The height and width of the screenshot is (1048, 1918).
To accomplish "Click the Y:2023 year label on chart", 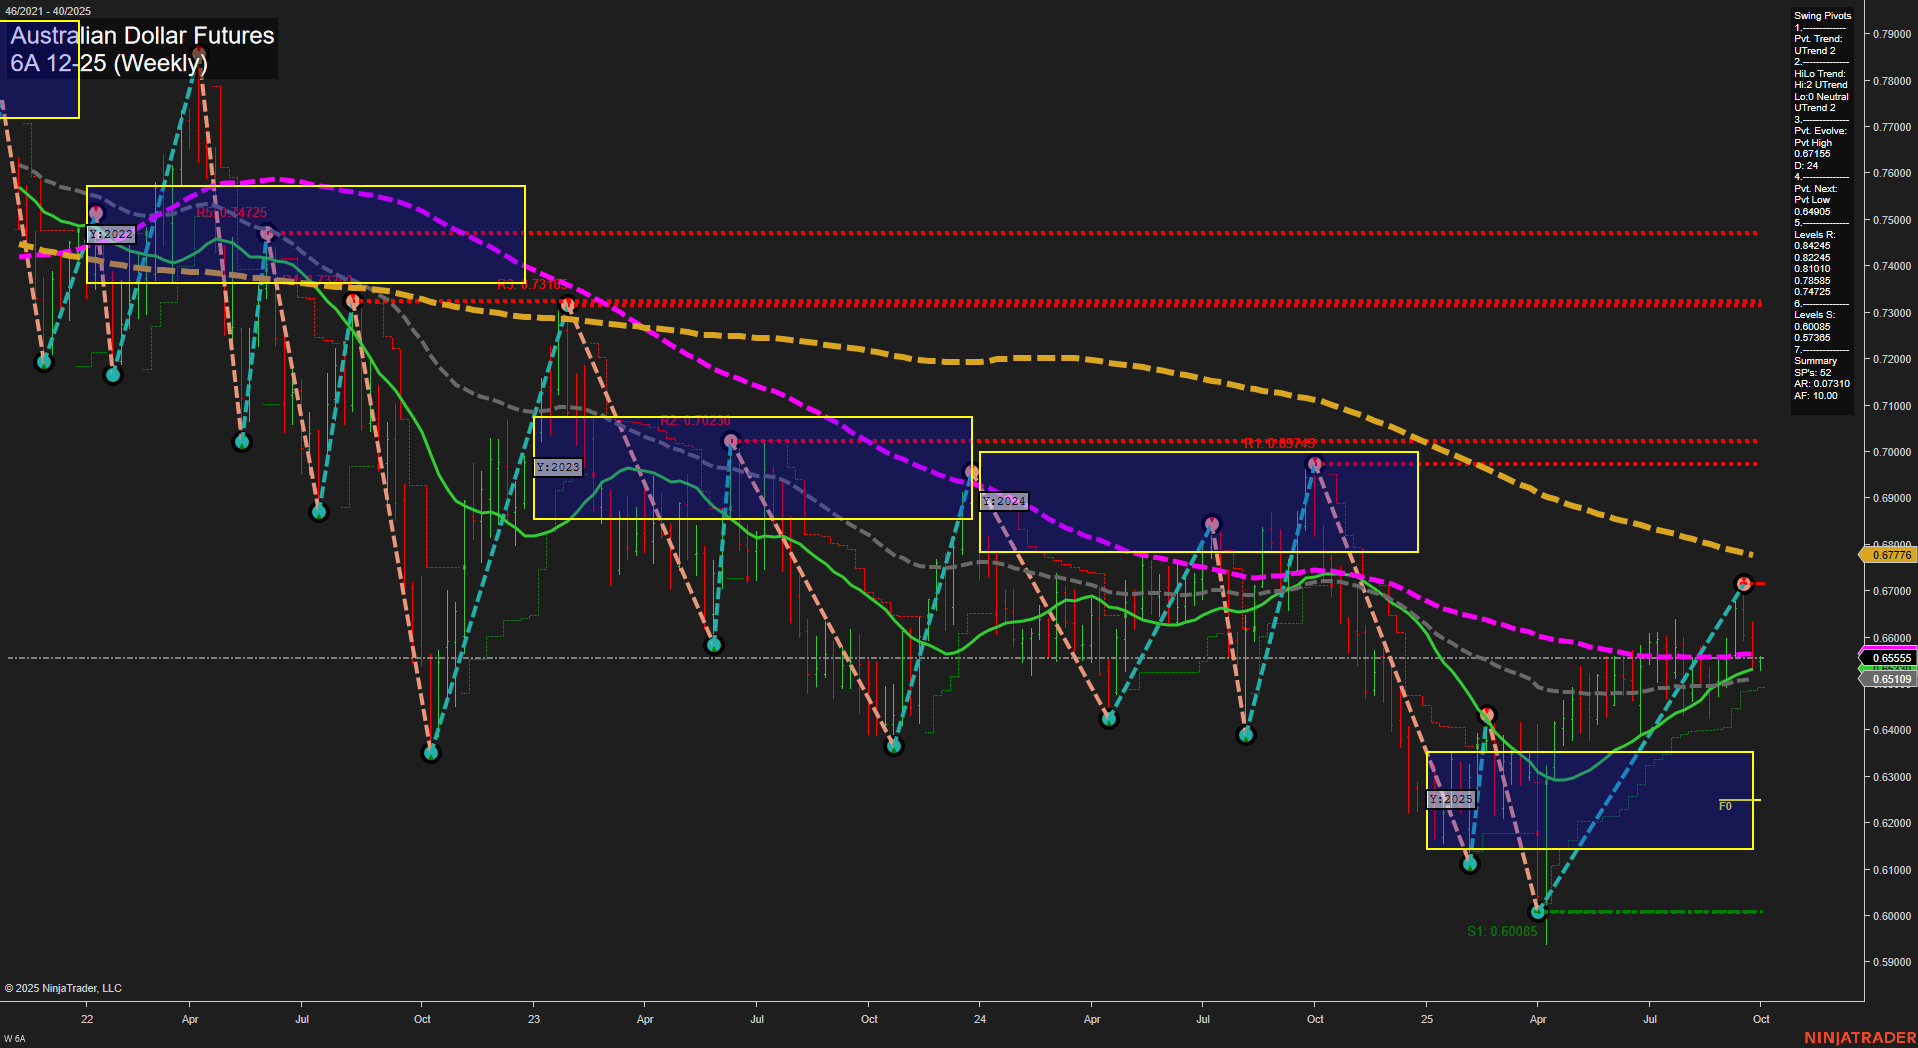I will (x=558, y=466).
